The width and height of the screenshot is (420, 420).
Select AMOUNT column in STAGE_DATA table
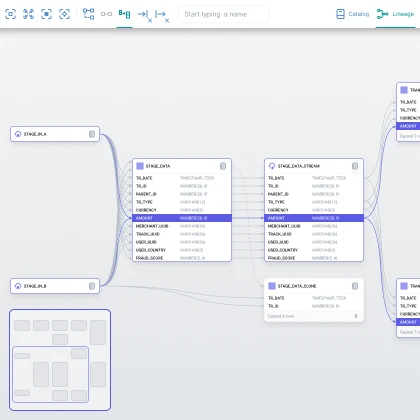click(182, 218)
